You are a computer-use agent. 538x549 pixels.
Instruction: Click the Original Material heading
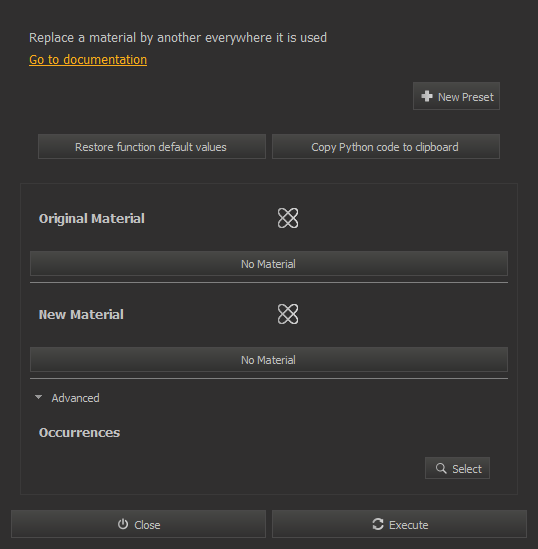tap(91, 218)
